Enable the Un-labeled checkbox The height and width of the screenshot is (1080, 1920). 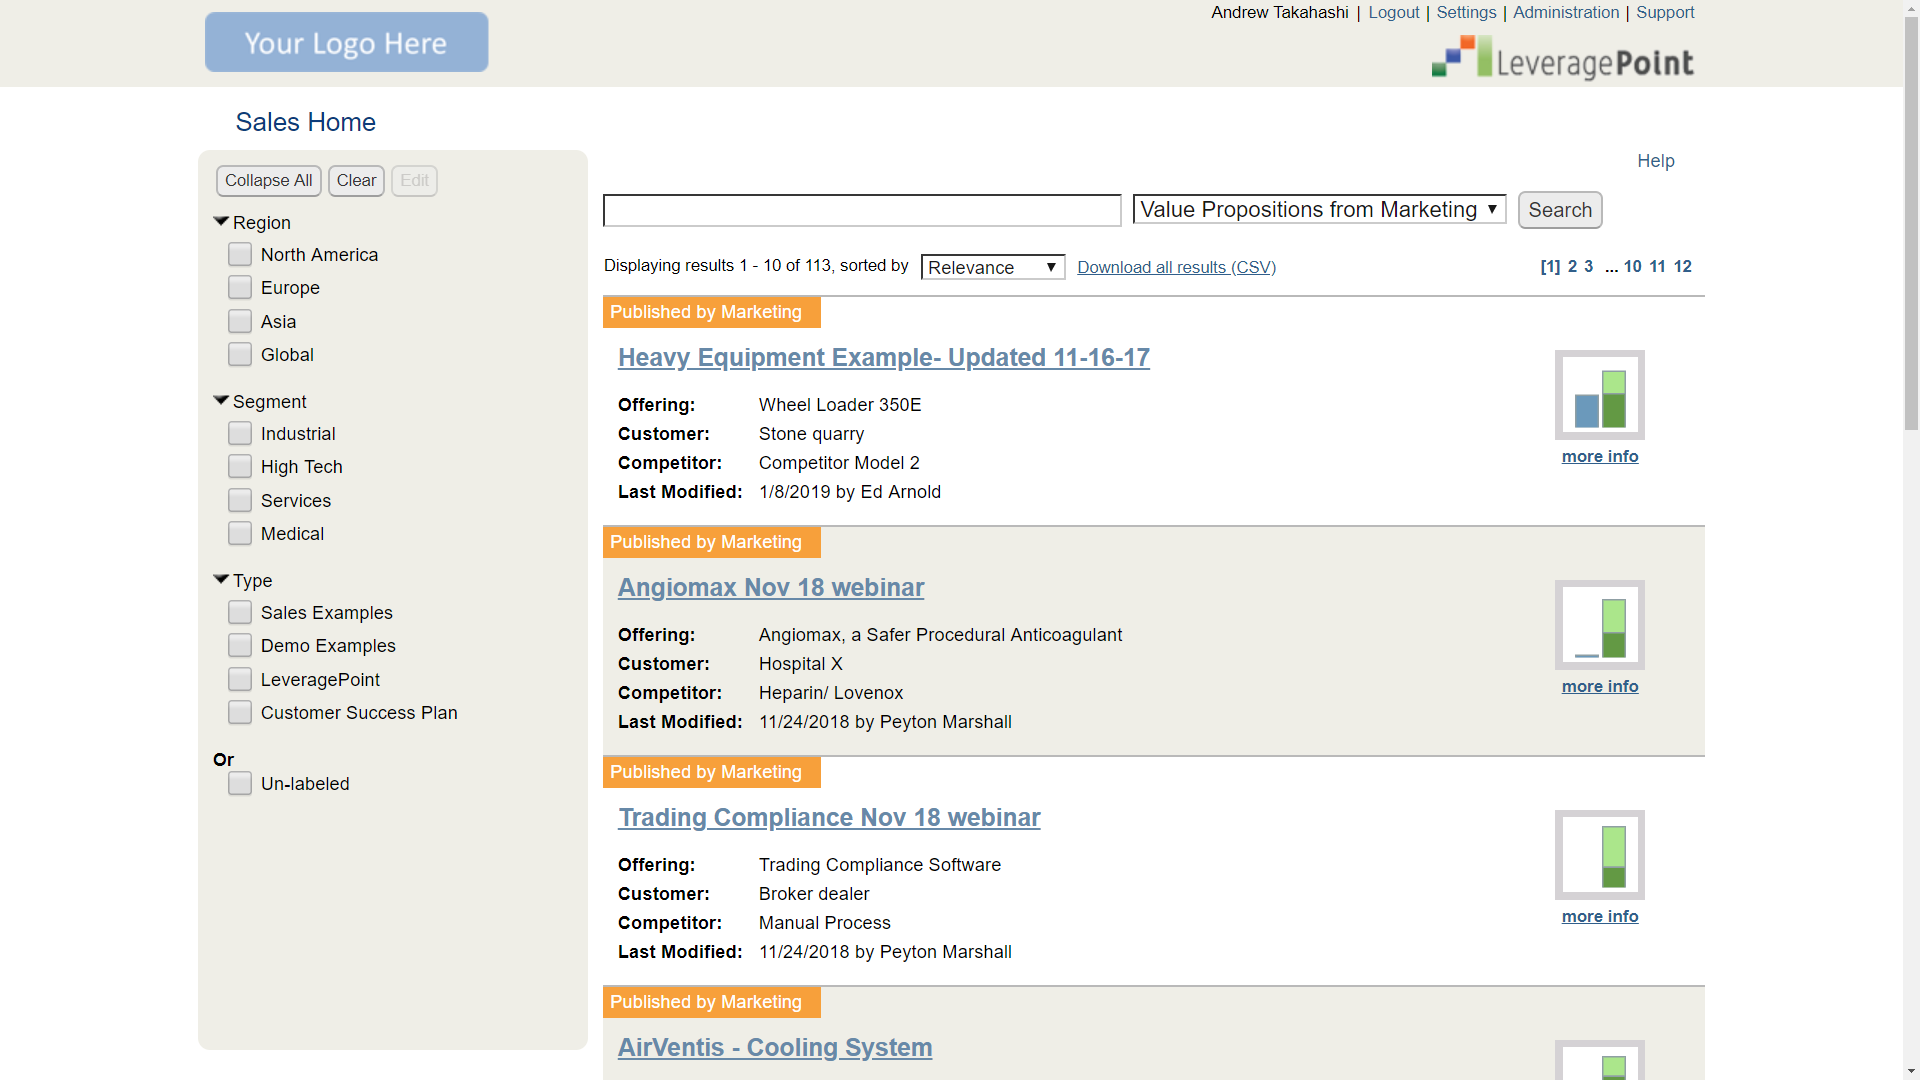pos(240,783)
